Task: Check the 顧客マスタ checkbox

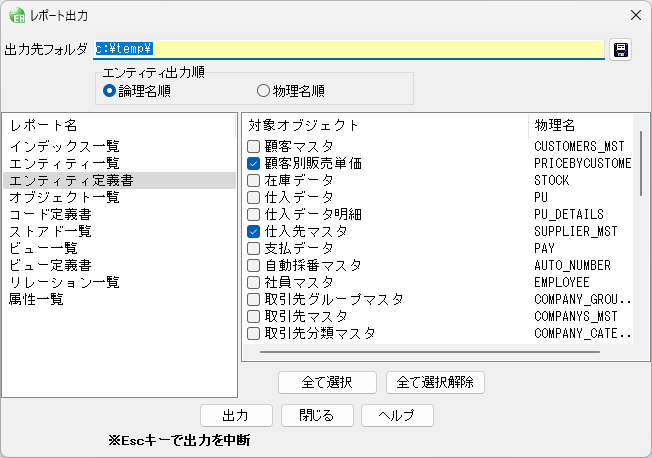Action: (x=253, y=146)
